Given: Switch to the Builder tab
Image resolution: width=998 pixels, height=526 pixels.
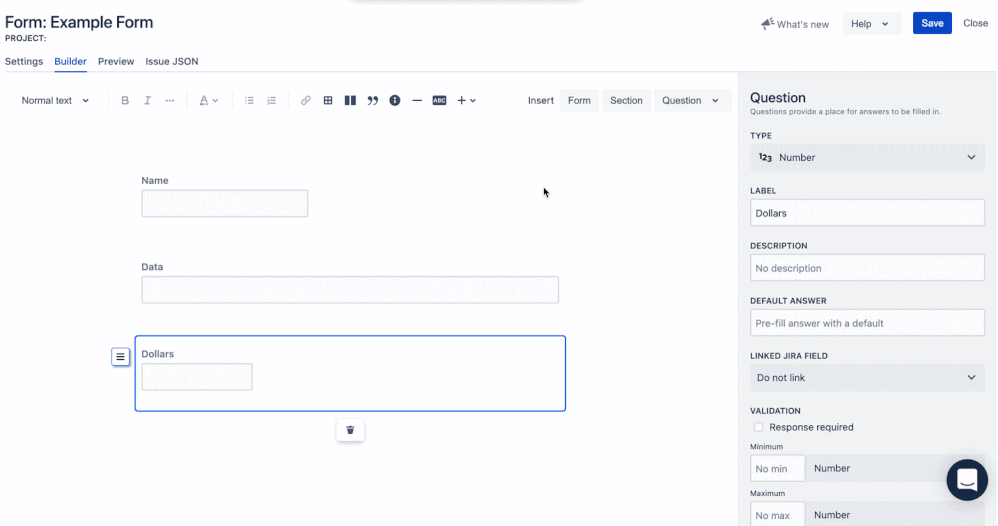Looking at the screenshot, I should [70, 61].
